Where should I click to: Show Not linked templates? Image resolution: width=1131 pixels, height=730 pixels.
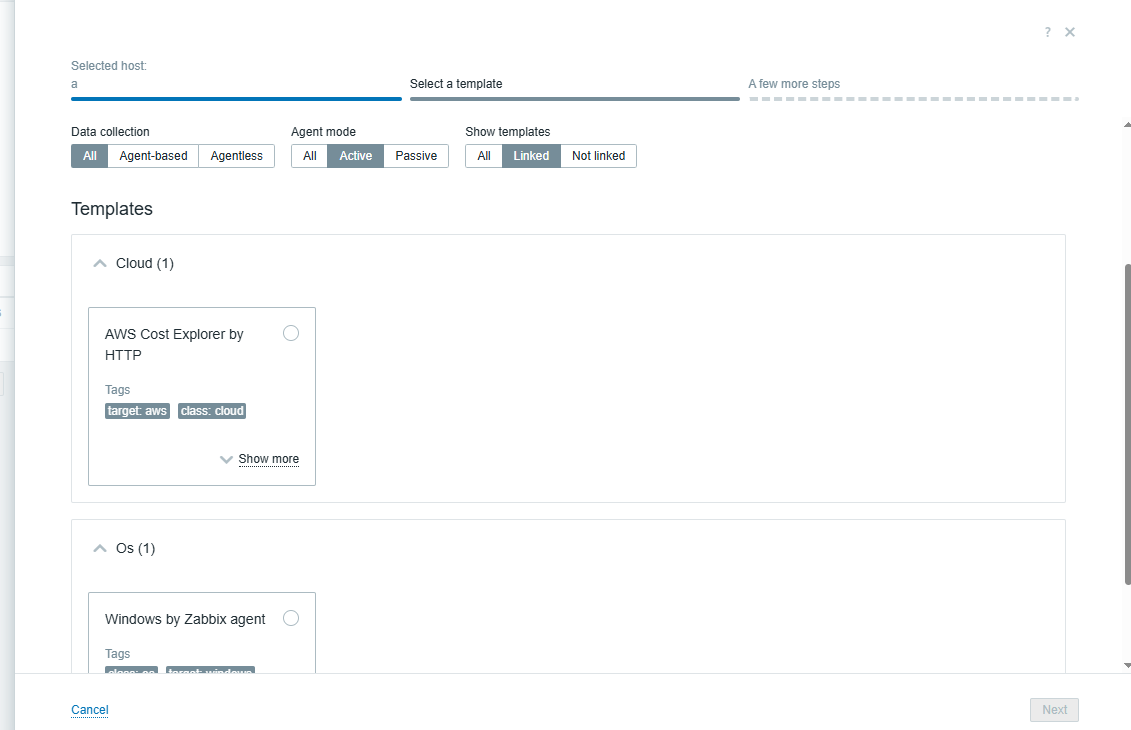(x=599, y=156)
